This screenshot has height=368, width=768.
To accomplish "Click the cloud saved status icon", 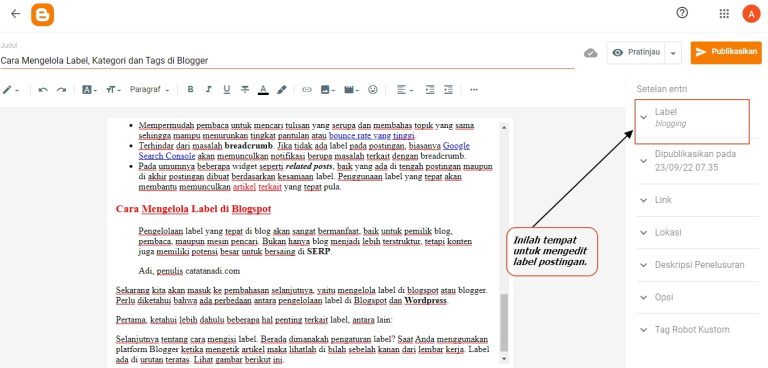I will [x=591, y=53].
